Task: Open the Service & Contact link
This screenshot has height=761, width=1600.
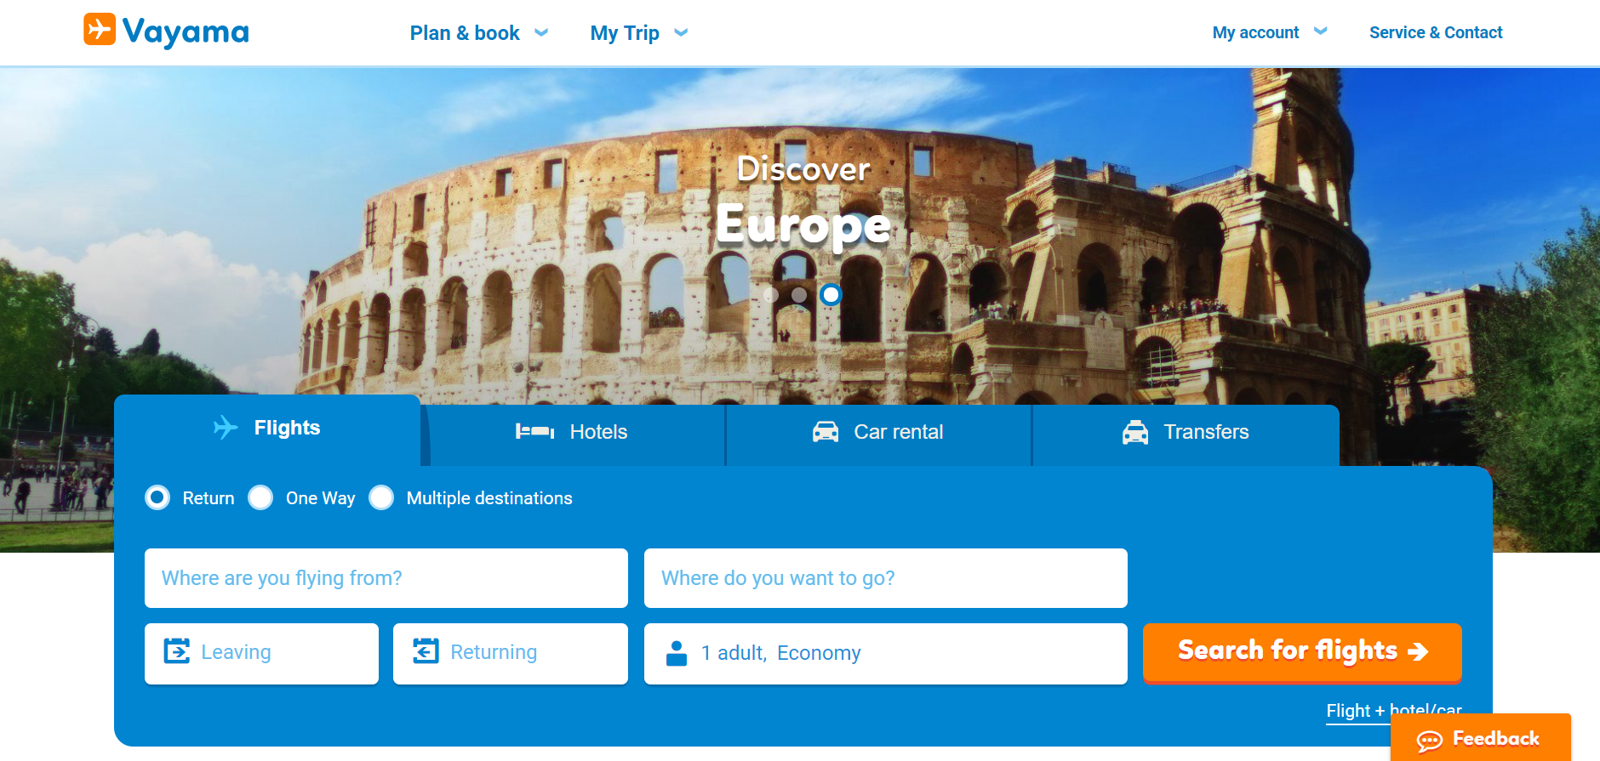Action: [x=1435, y=32]
